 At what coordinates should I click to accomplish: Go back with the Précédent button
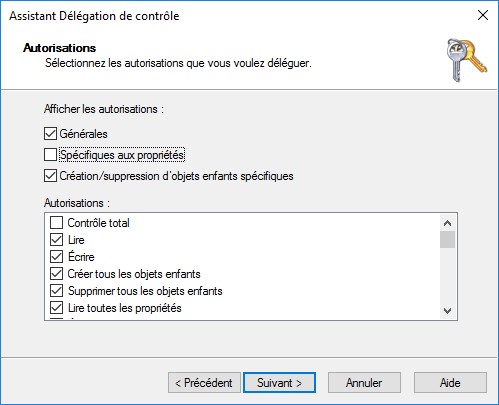[204, 383]
